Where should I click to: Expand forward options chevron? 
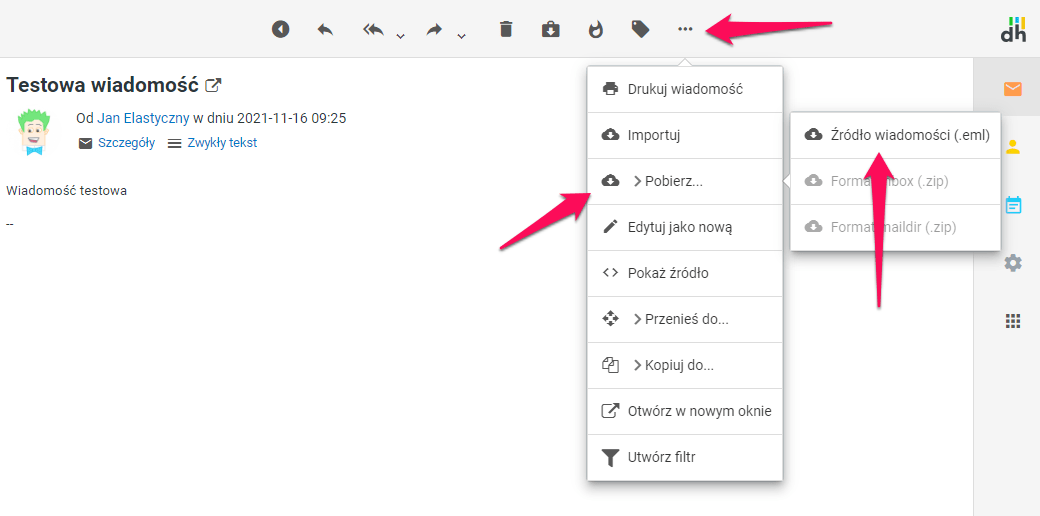click(x=462, y=36)
